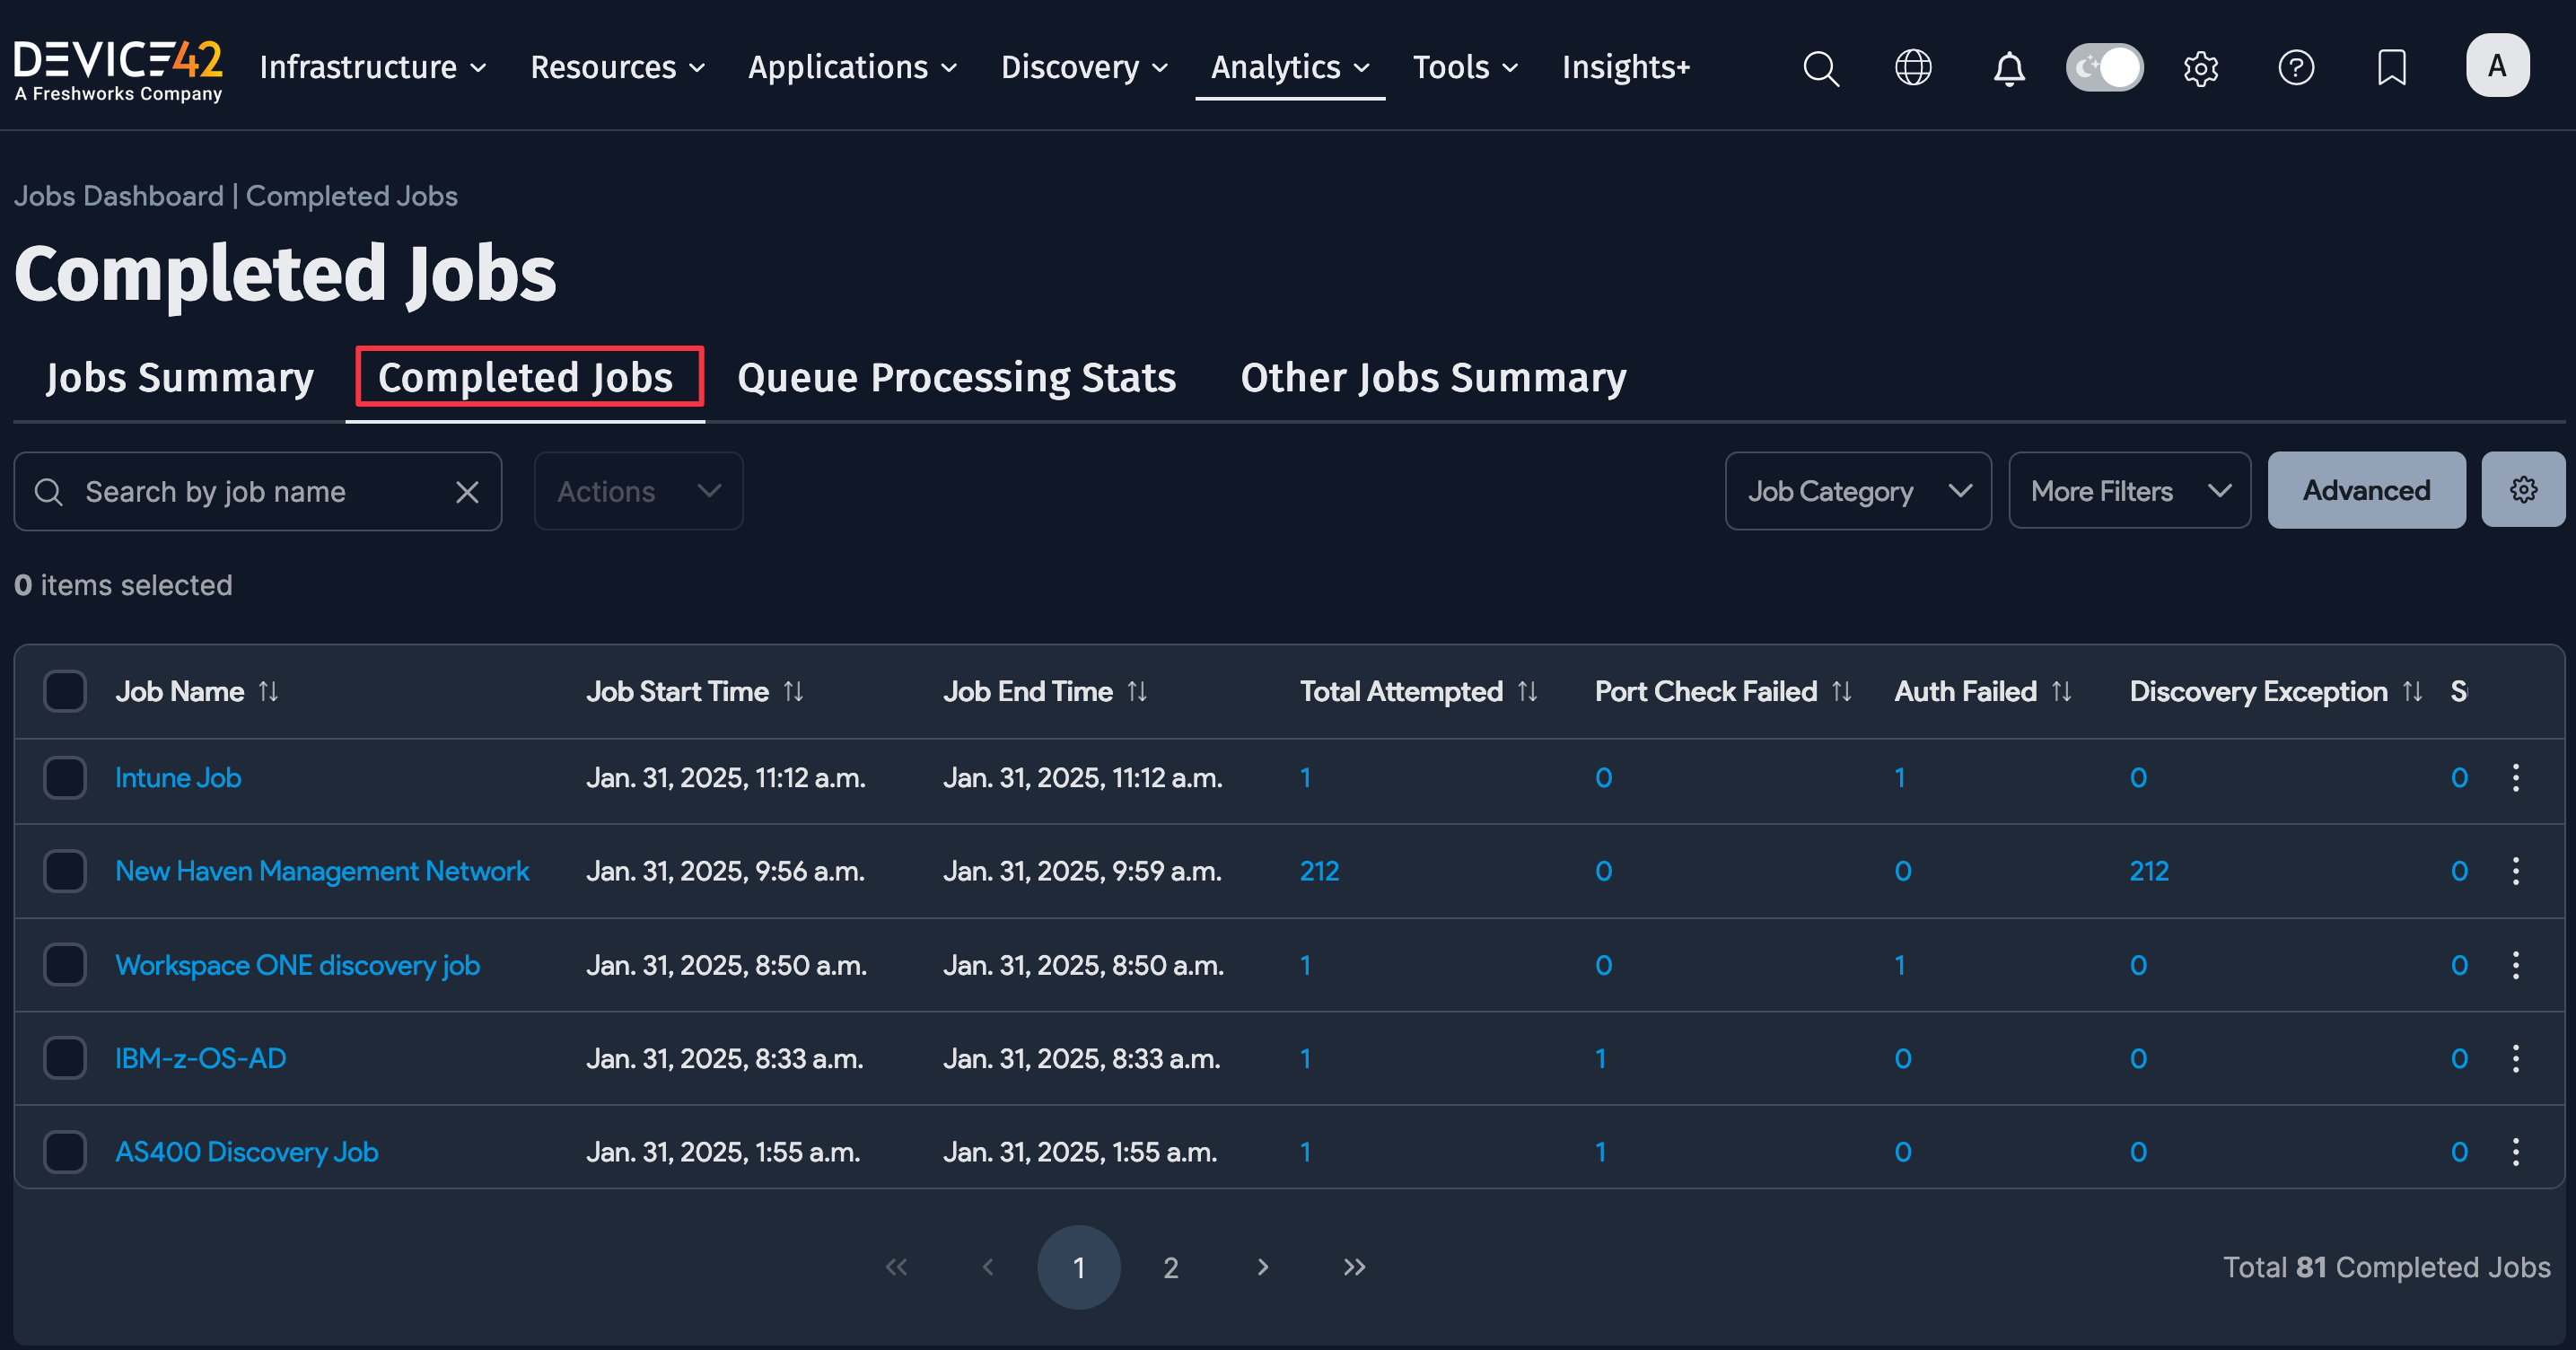Open the kebab menu for Intune Job row
Screen dimensions: 2576x1350
(x=2517, y=777)
